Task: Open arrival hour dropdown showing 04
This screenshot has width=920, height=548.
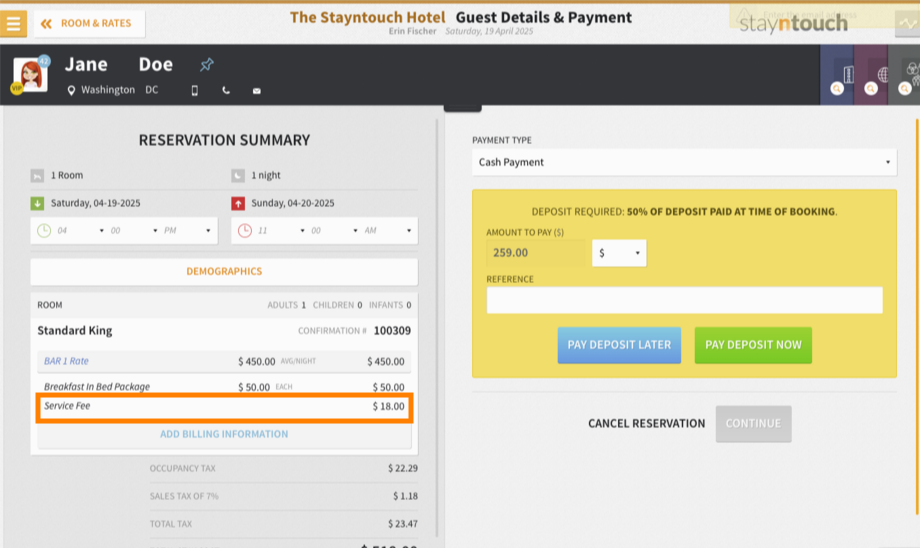Action: point(80,231)
